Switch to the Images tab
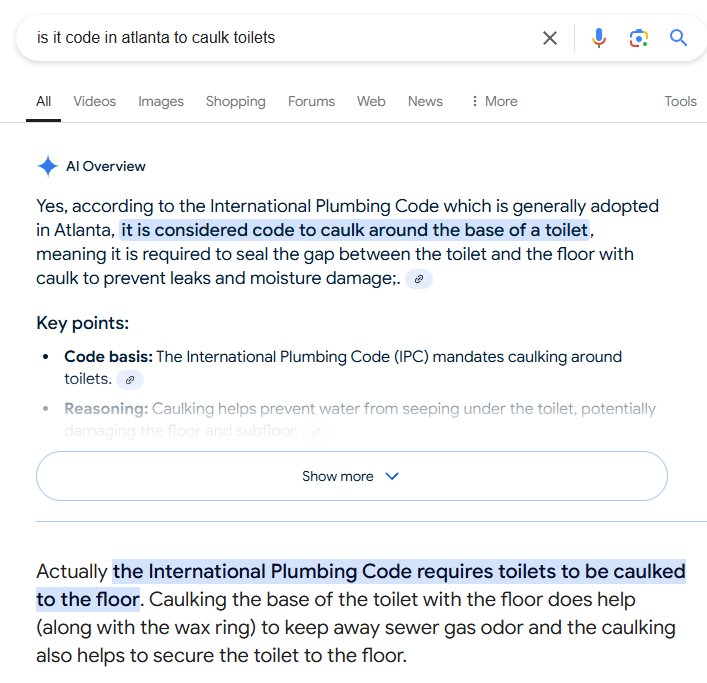This screenshot has height=683, width=707. [x=161, y=101]
